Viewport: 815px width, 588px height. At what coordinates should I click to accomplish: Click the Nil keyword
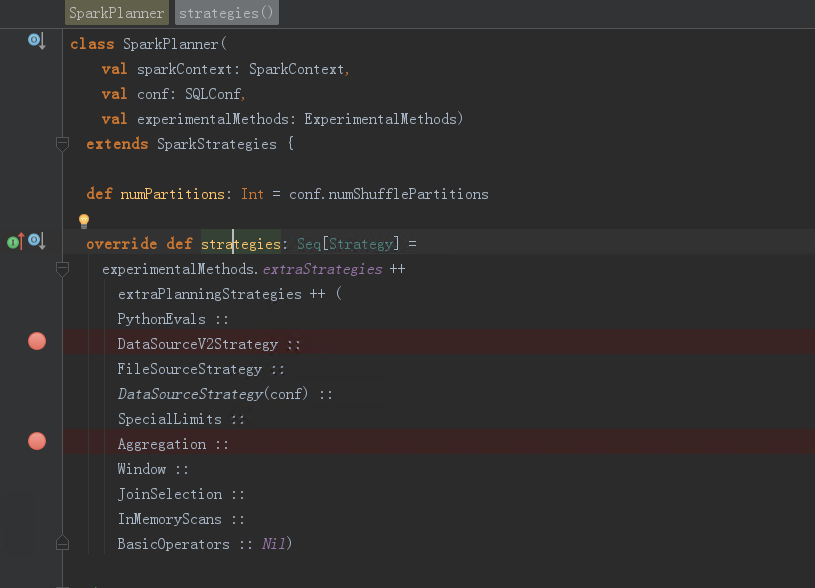click(273, 544)
